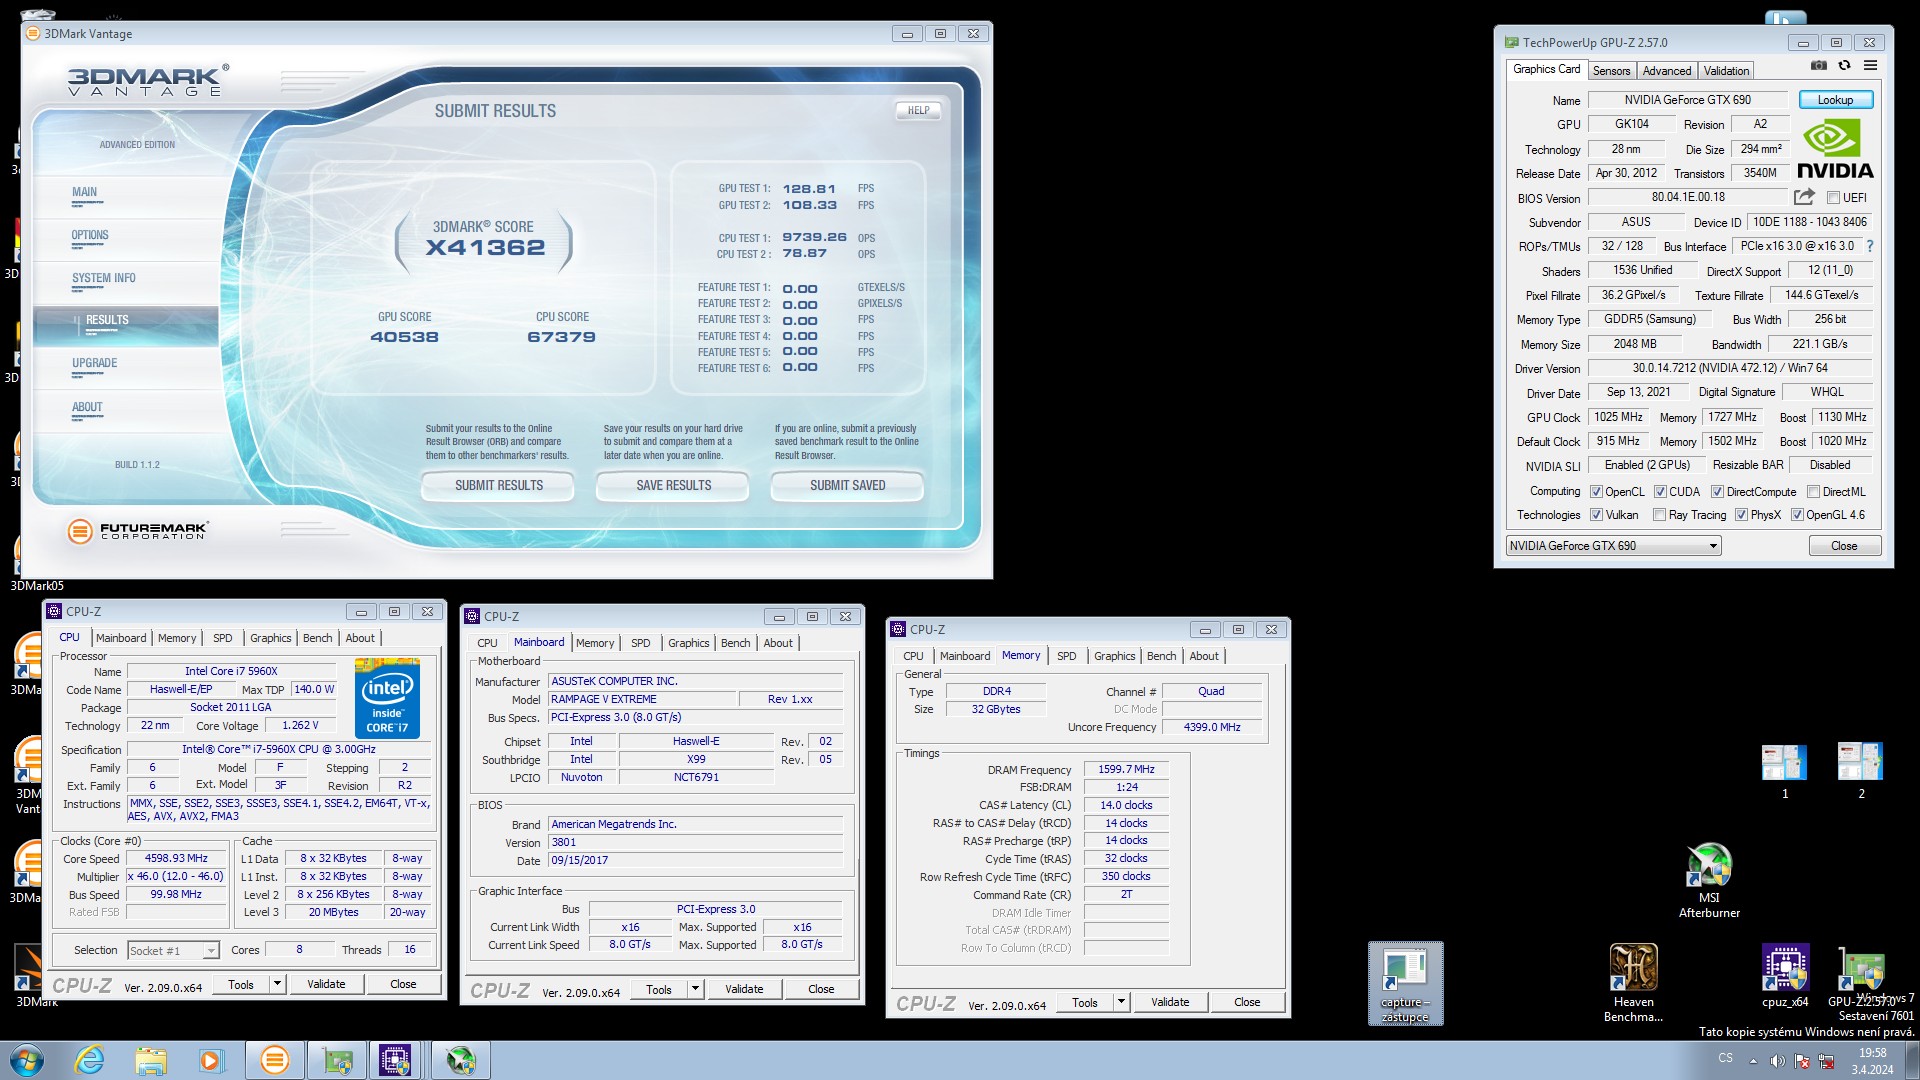Toggle the UEFI checkbox in GPU-Z

pos(1833,198)
